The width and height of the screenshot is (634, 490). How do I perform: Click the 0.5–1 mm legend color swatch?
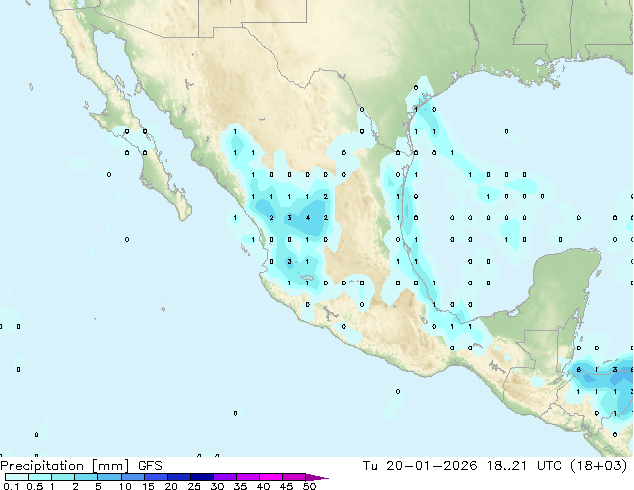point(40,477)
